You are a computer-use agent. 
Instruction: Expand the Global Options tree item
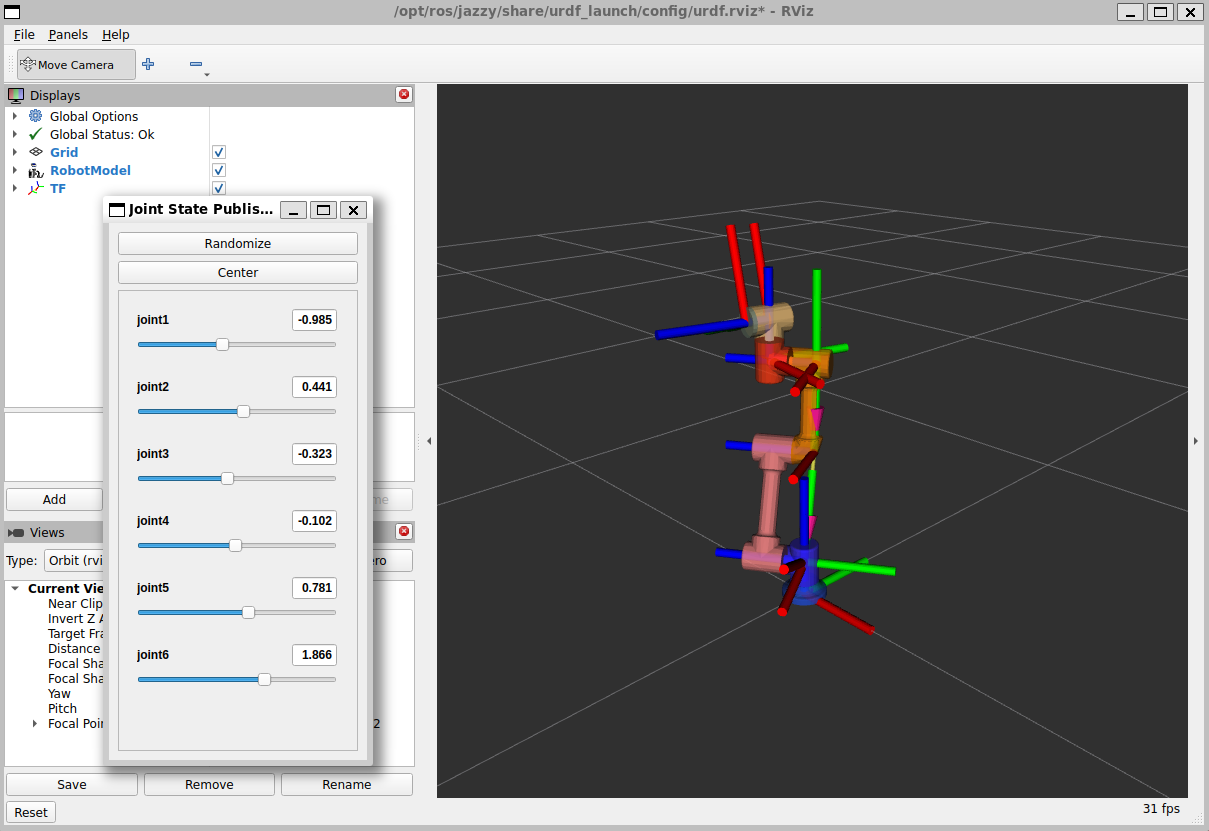[x=13, y=116]
